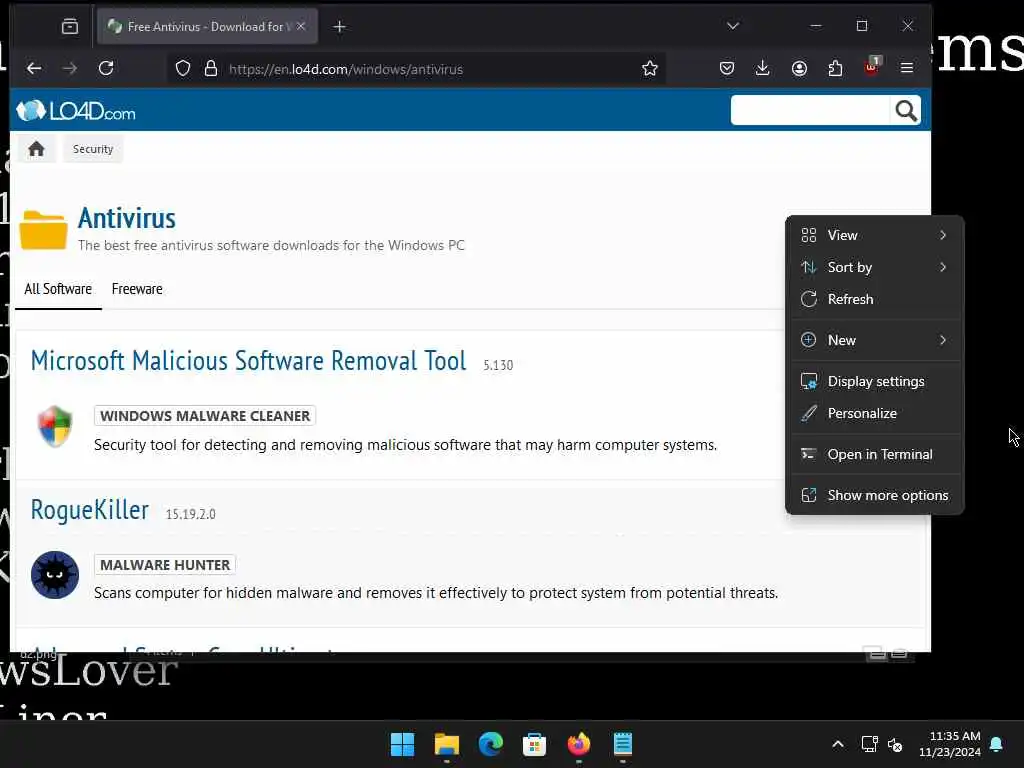Viewport: 1024px width, 768px height.
Task: Open the New submenu in context menu
Action: pyautogui.click(x=874, y=340)
